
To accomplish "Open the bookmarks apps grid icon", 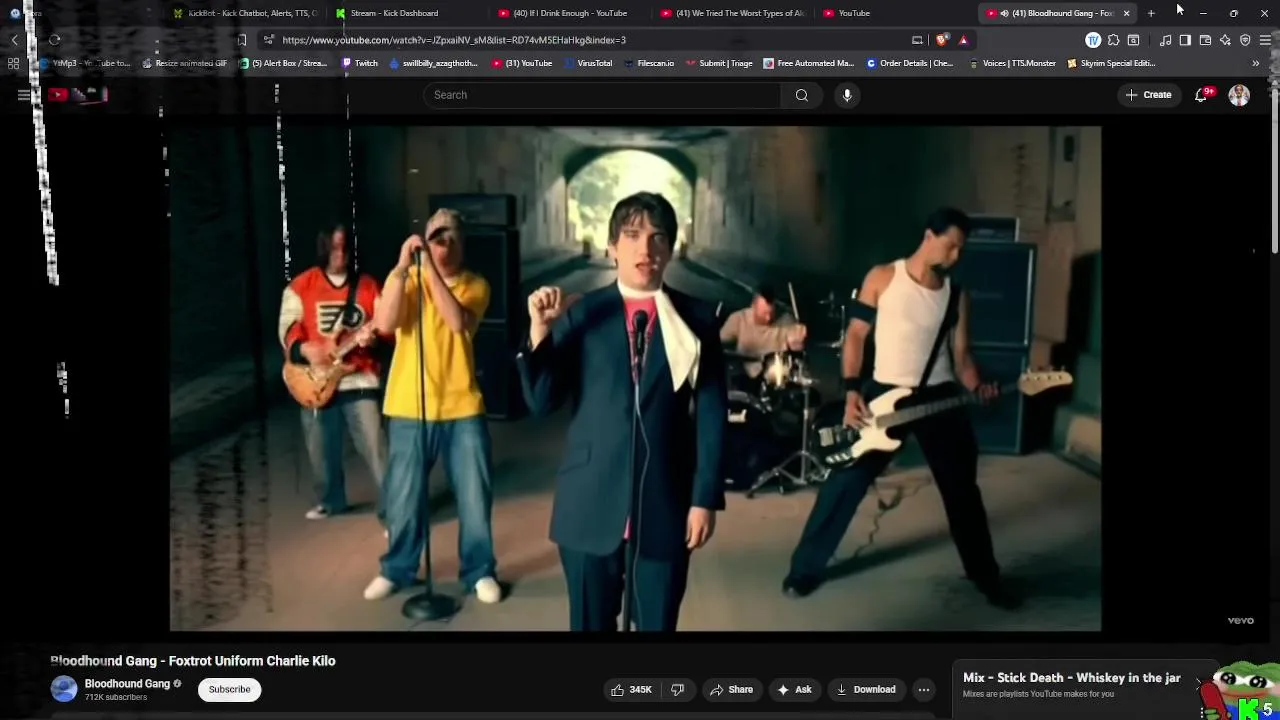I will 13,63.
